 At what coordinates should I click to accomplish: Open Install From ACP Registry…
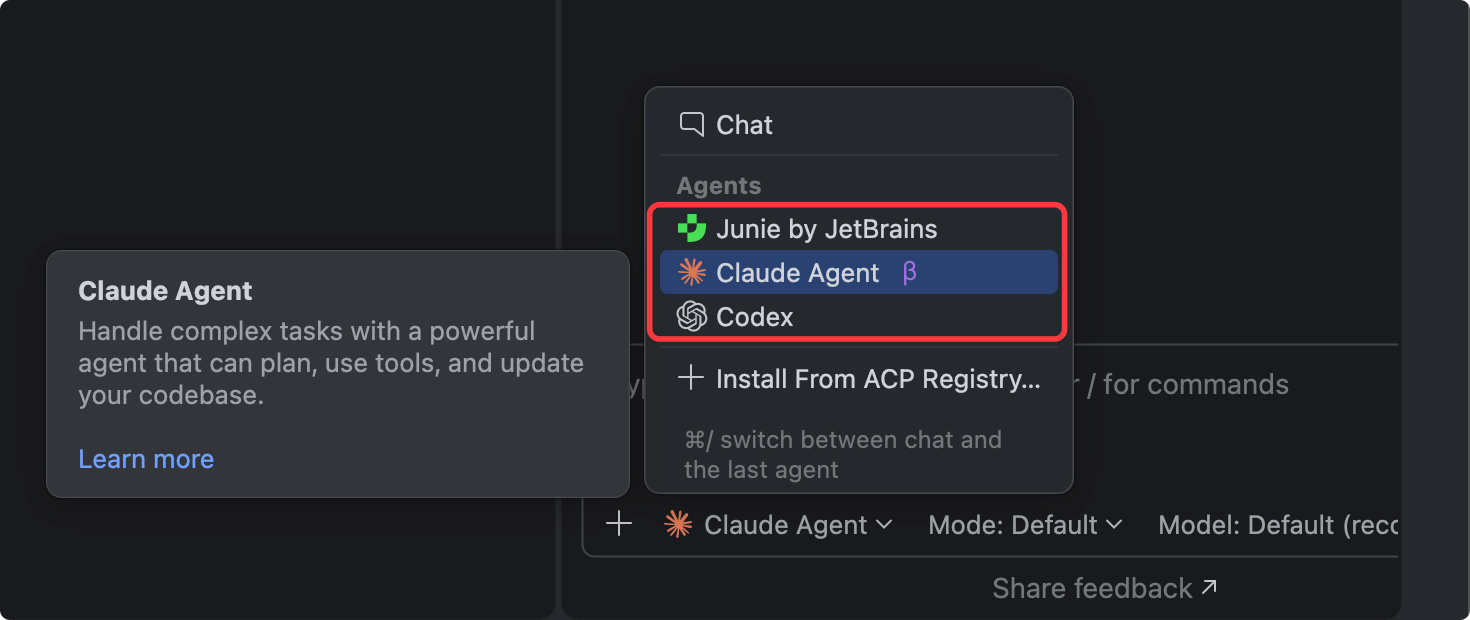[x=878, y=379]
